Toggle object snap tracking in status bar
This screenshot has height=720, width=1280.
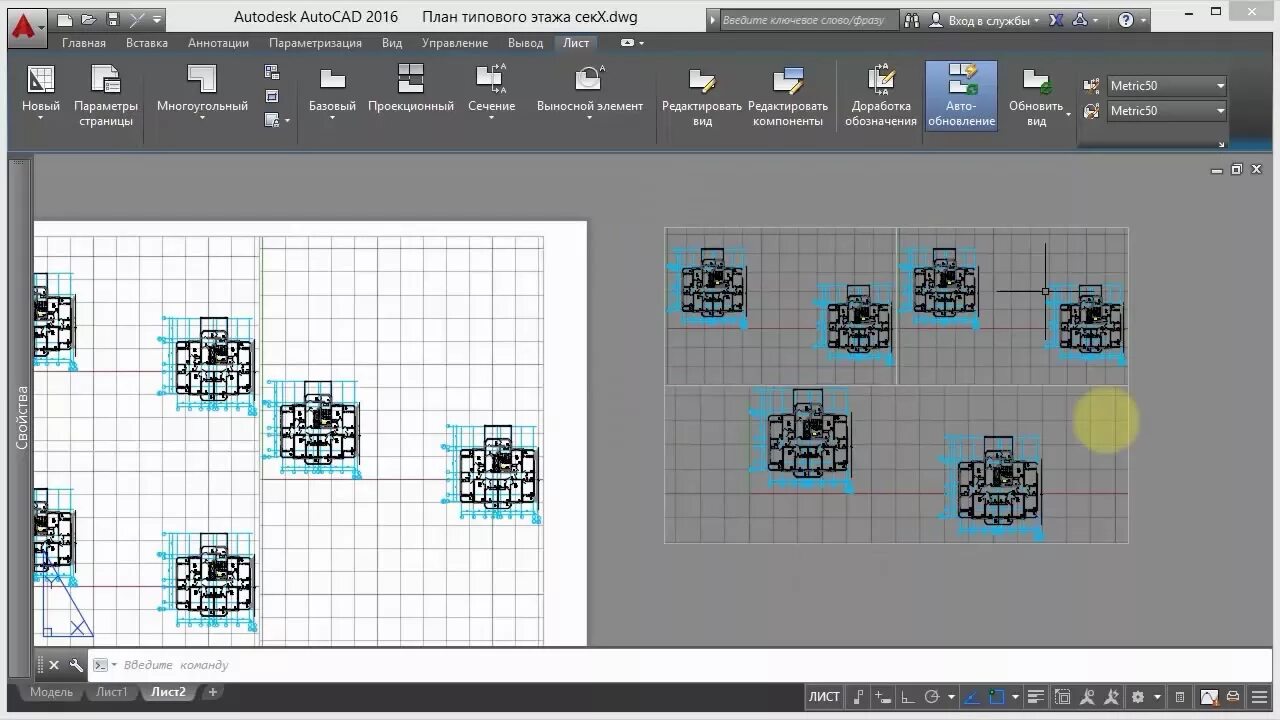click(970, 697)
